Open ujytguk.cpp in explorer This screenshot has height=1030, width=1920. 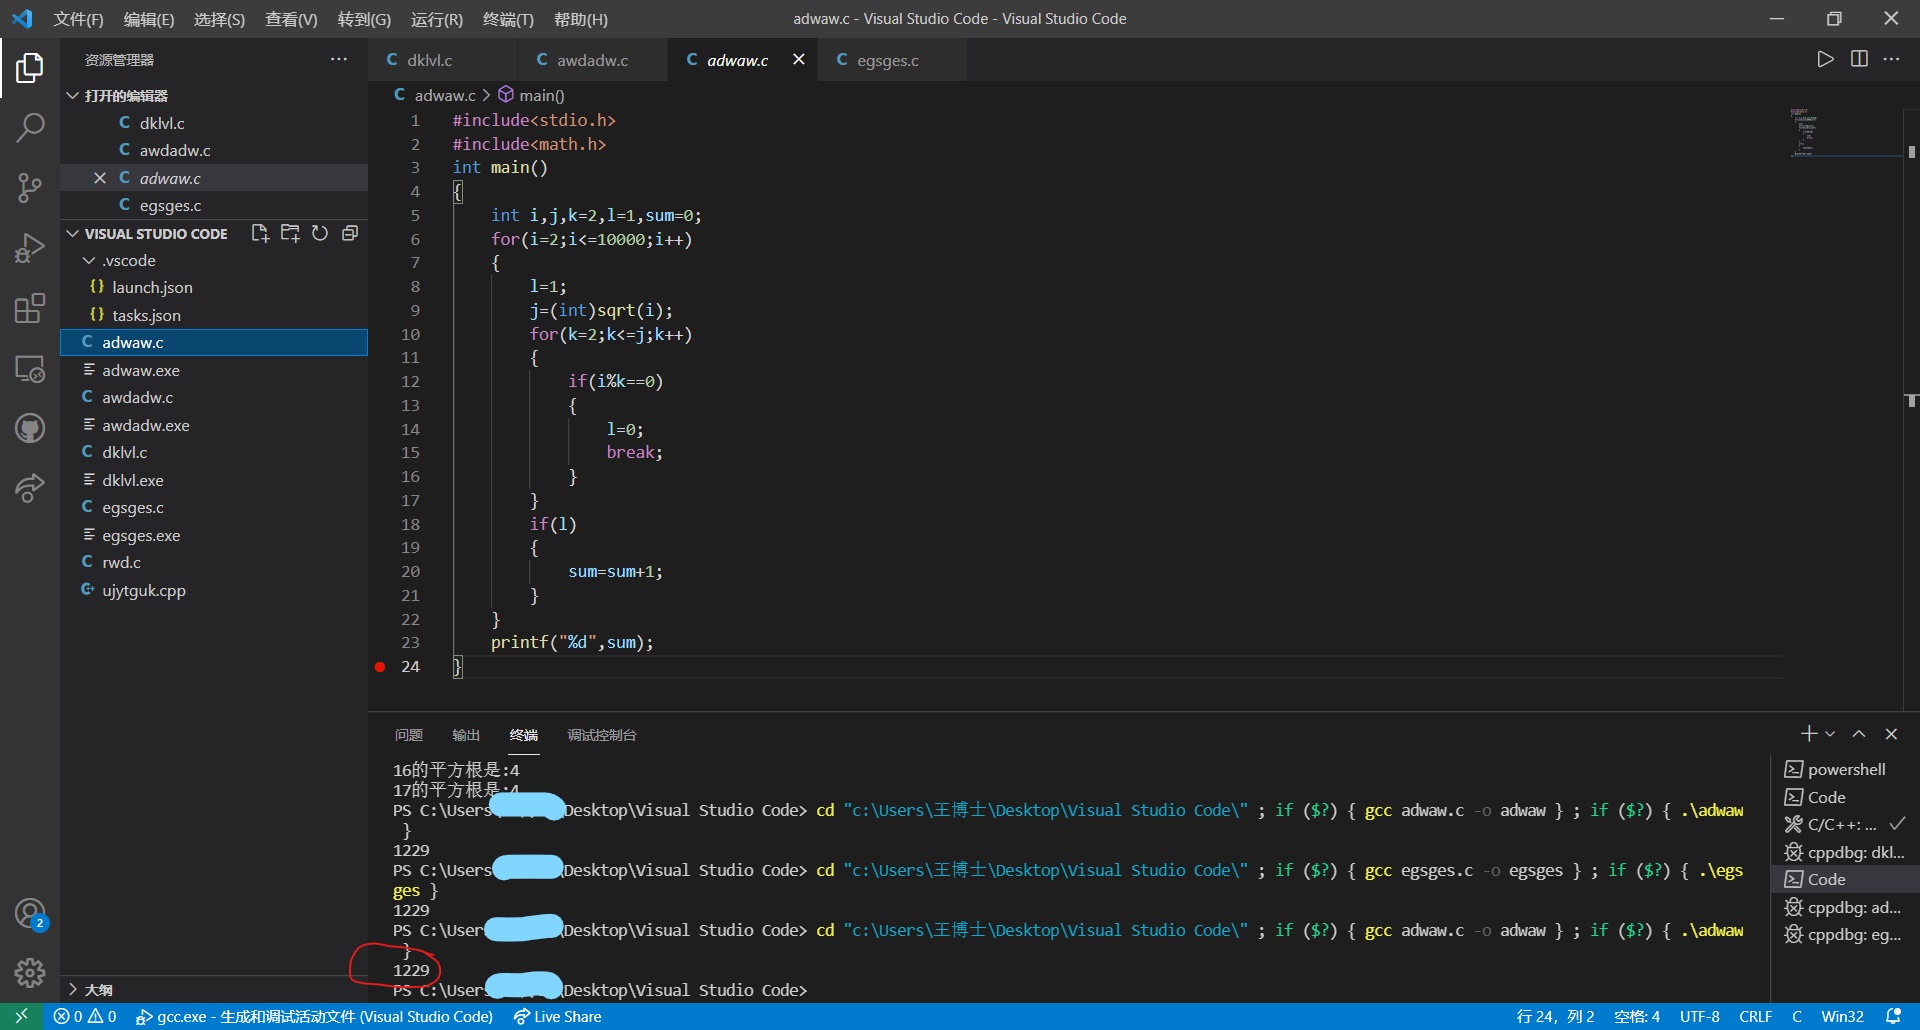tap(214, 590)
